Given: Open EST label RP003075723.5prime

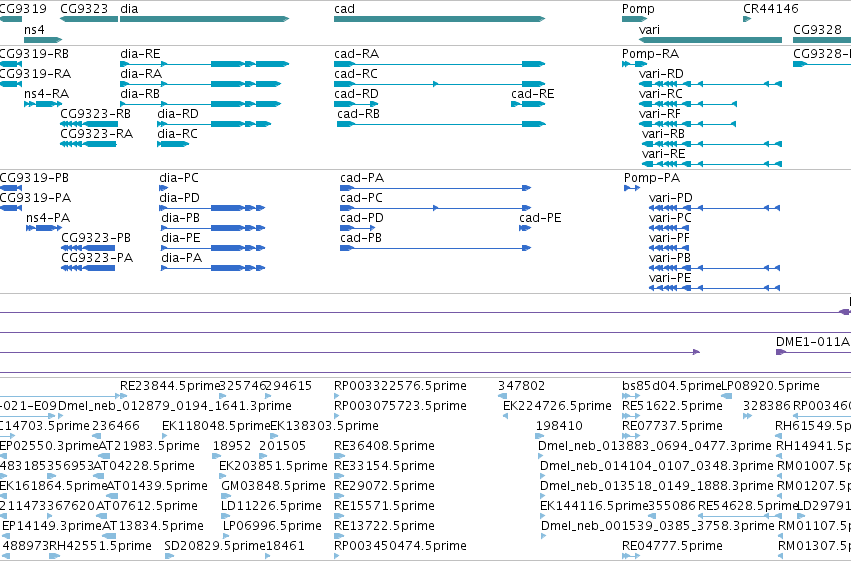Looking at the screenshot, I should [400, 406].
